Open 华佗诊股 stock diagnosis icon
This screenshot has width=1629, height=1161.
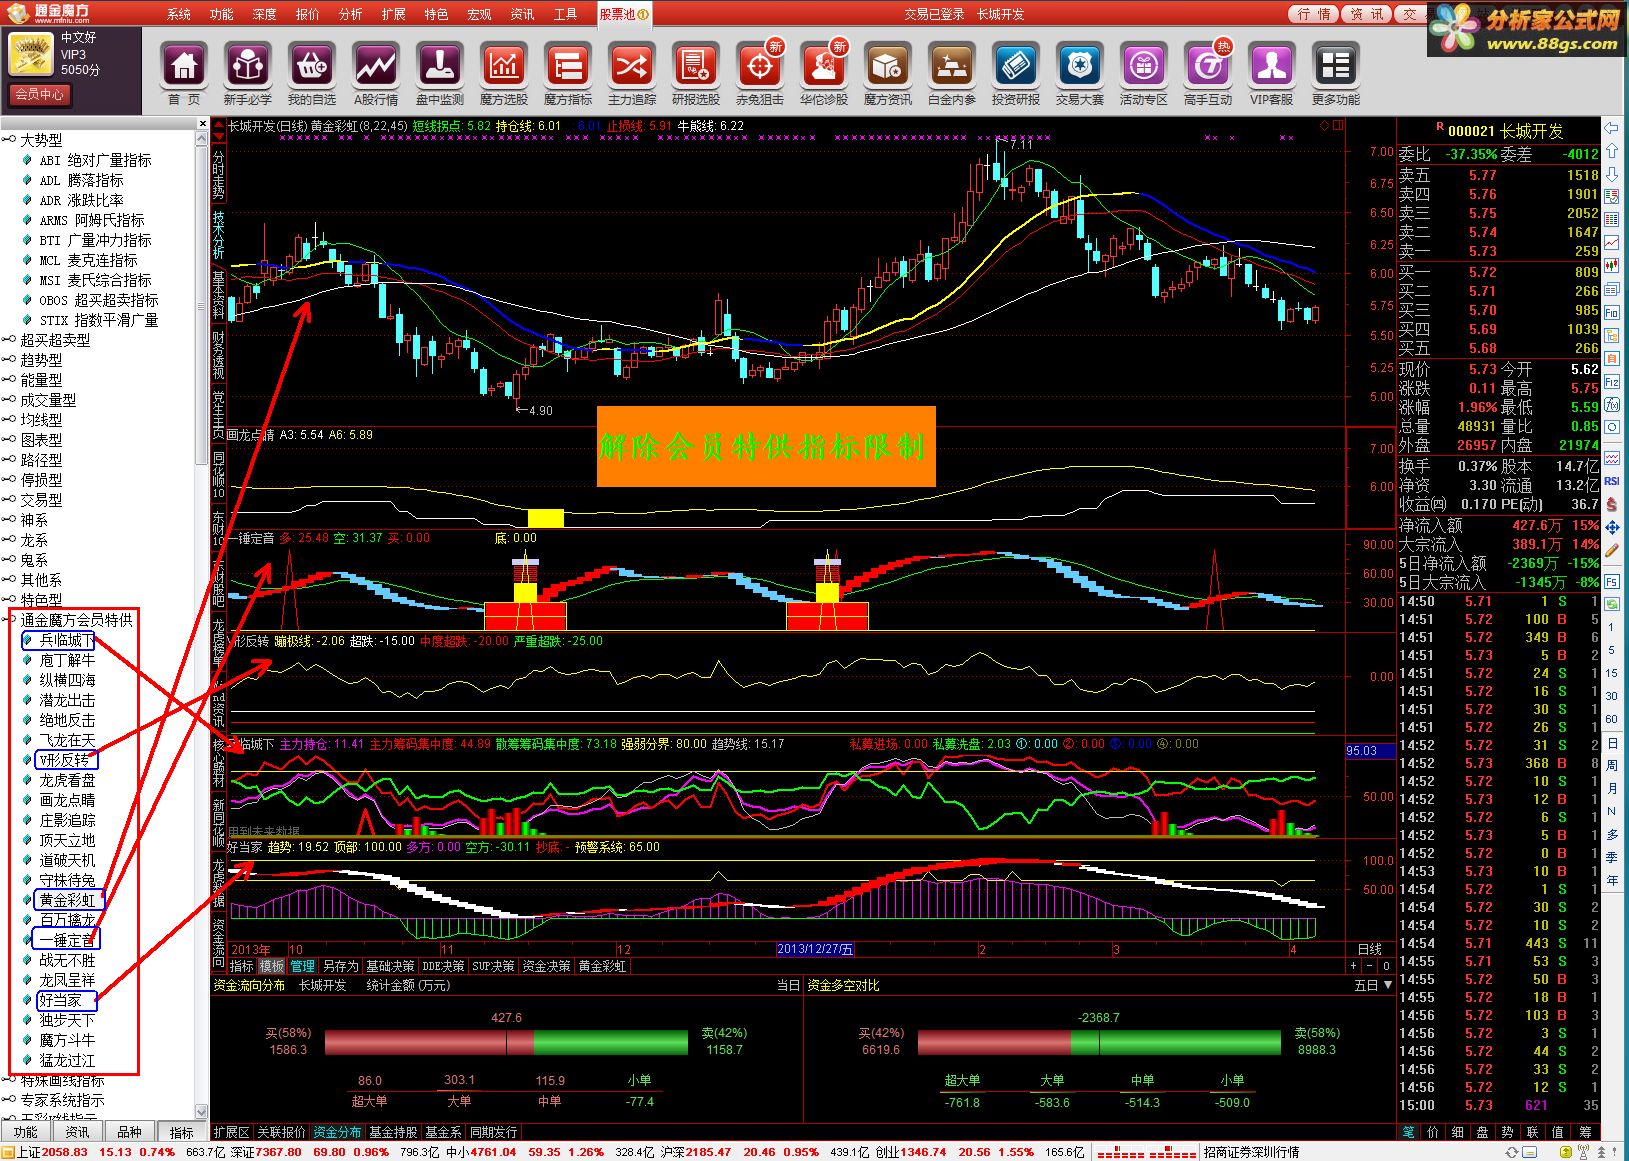pyautogui.click(x=824, y=66)
